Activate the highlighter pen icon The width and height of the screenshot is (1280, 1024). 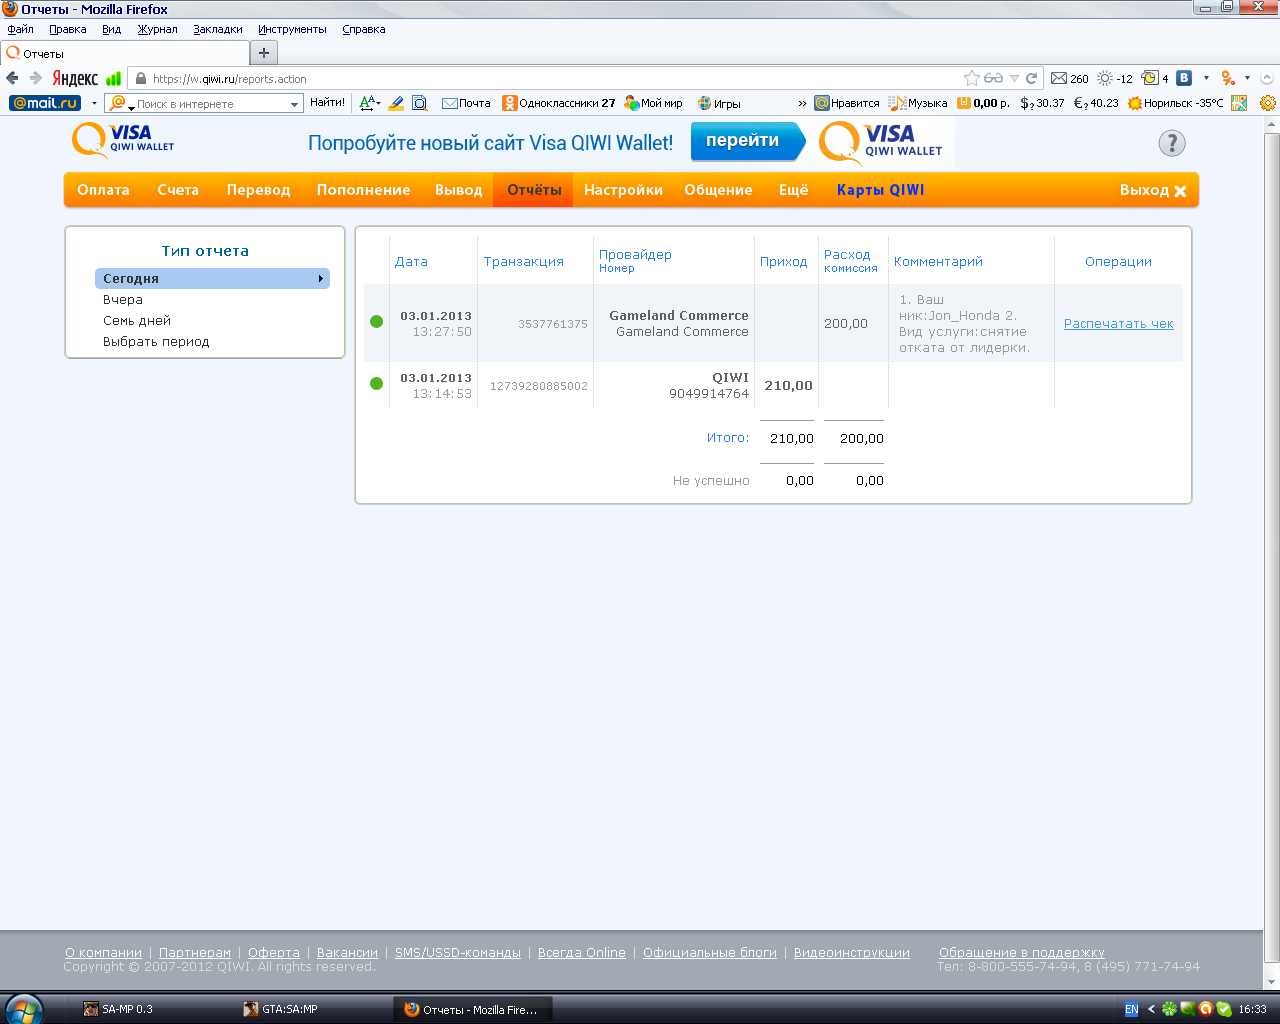[396, 103]
